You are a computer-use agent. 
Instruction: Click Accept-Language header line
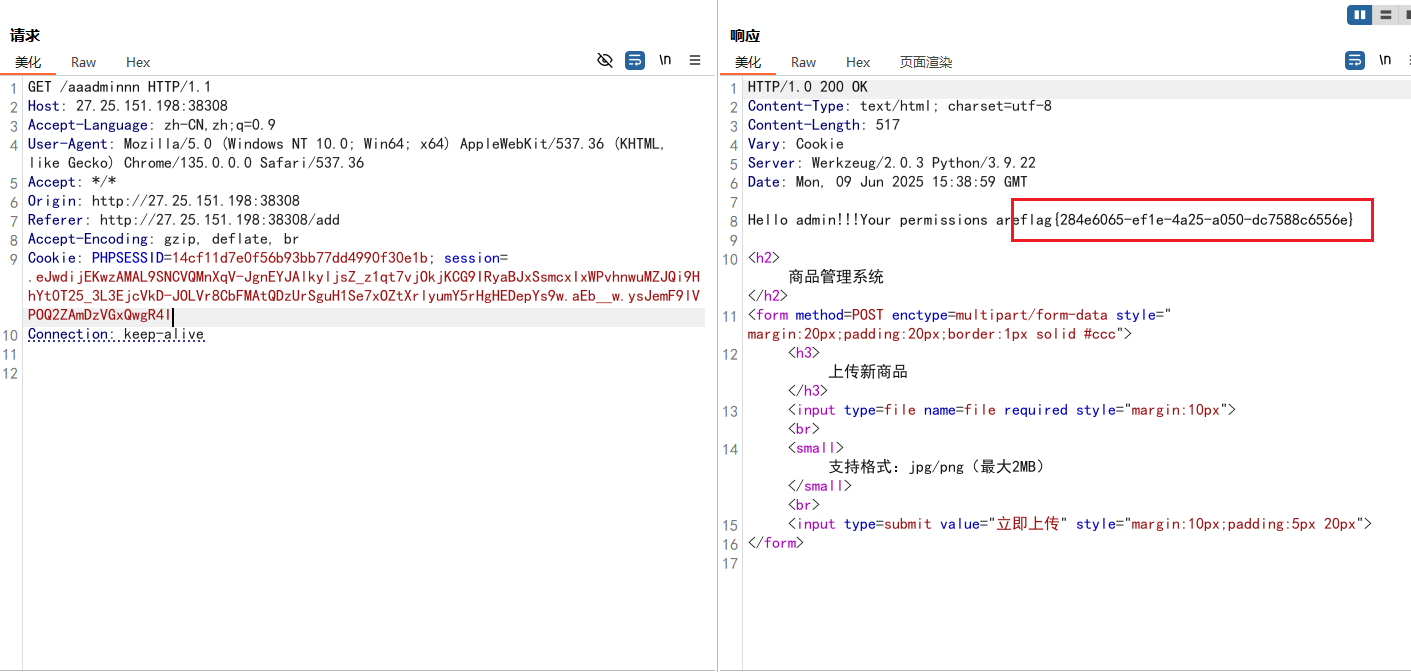pyautogui.click(x=152, y=125)
